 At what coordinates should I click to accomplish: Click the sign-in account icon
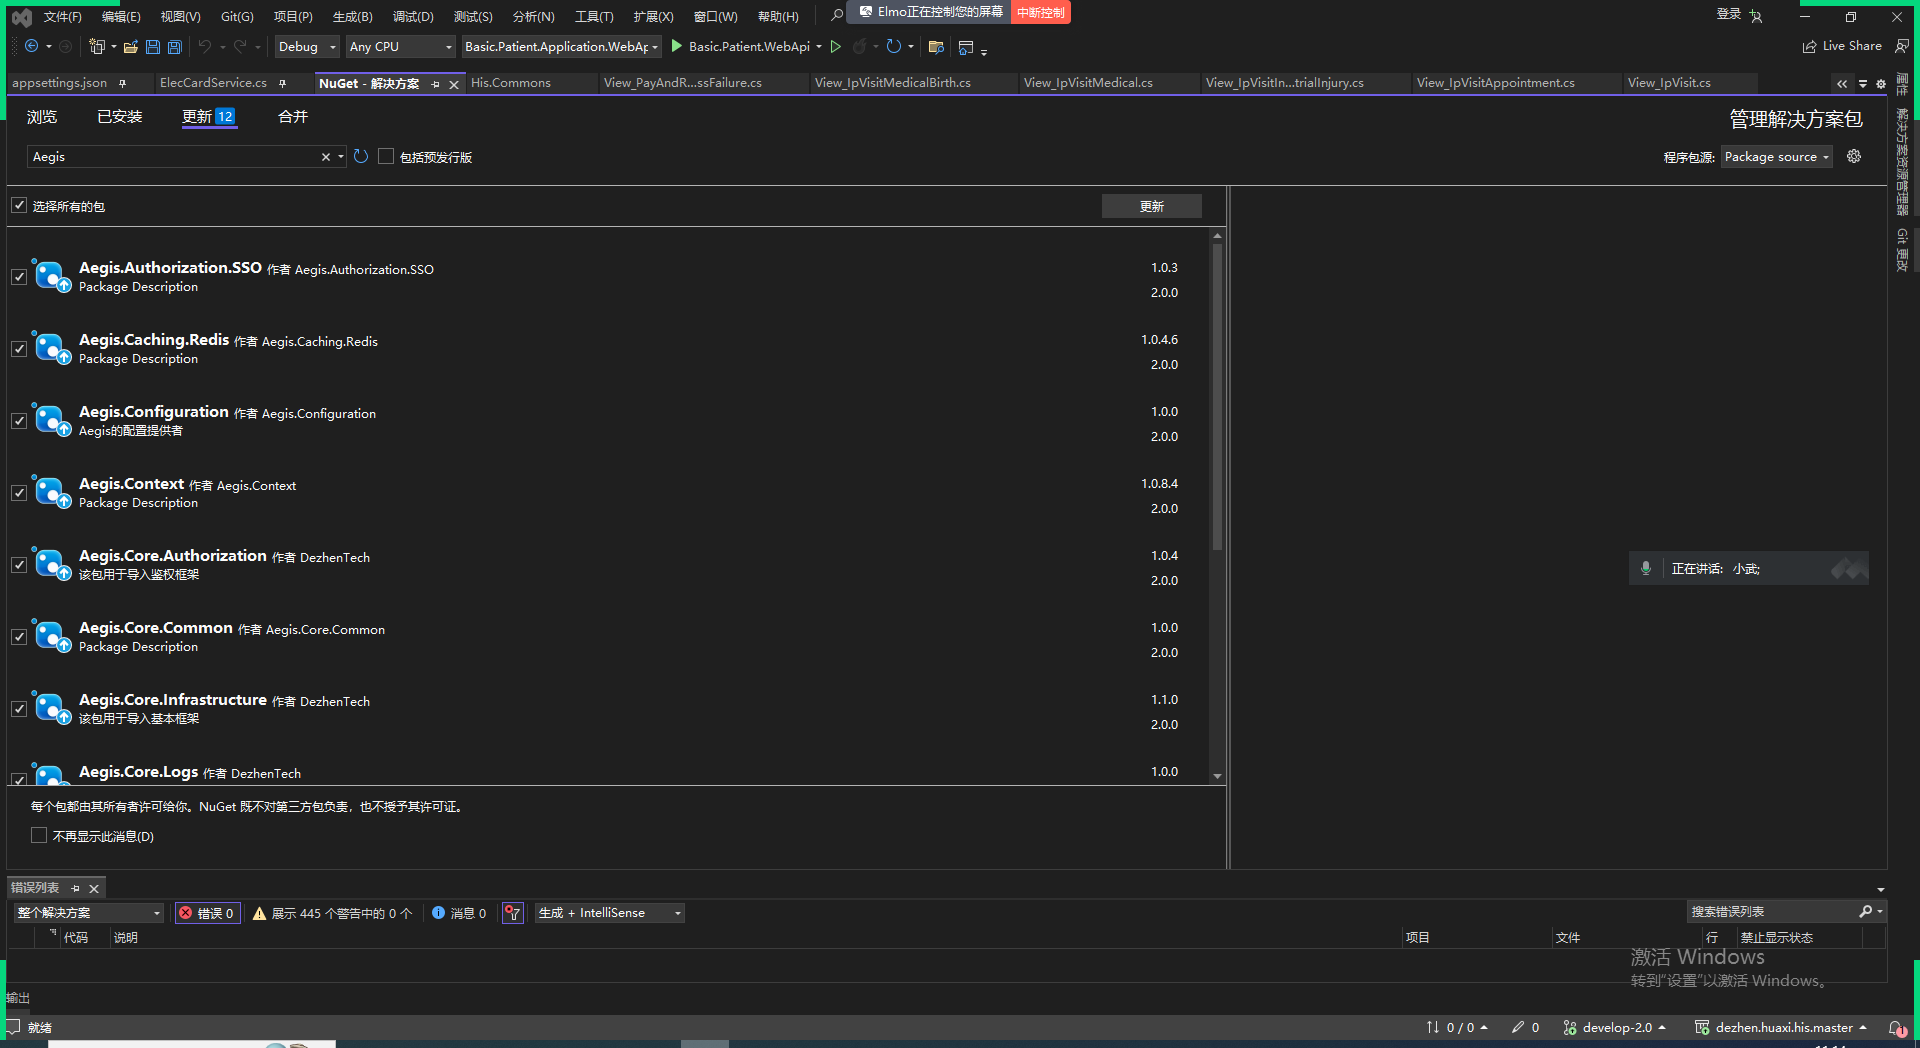pyautogui.click(x=1756, y=16)
